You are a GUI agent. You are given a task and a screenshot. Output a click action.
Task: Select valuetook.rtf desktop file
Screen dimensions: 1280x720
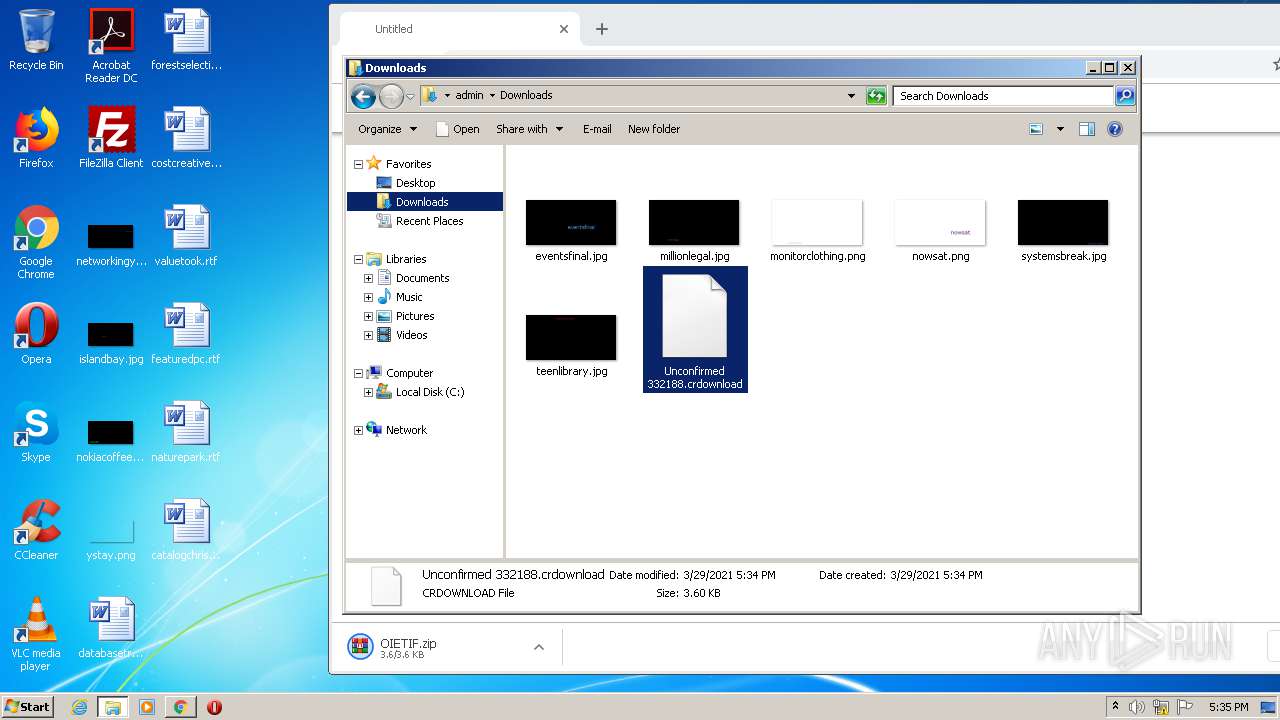[x=186, y=236]
